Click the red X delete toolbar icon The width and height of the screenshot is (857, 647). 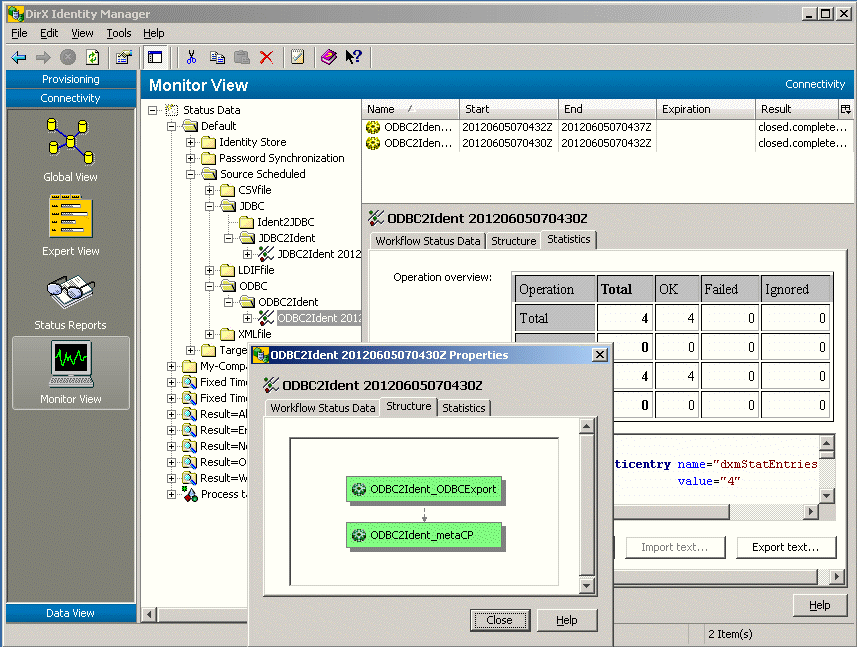265,57
